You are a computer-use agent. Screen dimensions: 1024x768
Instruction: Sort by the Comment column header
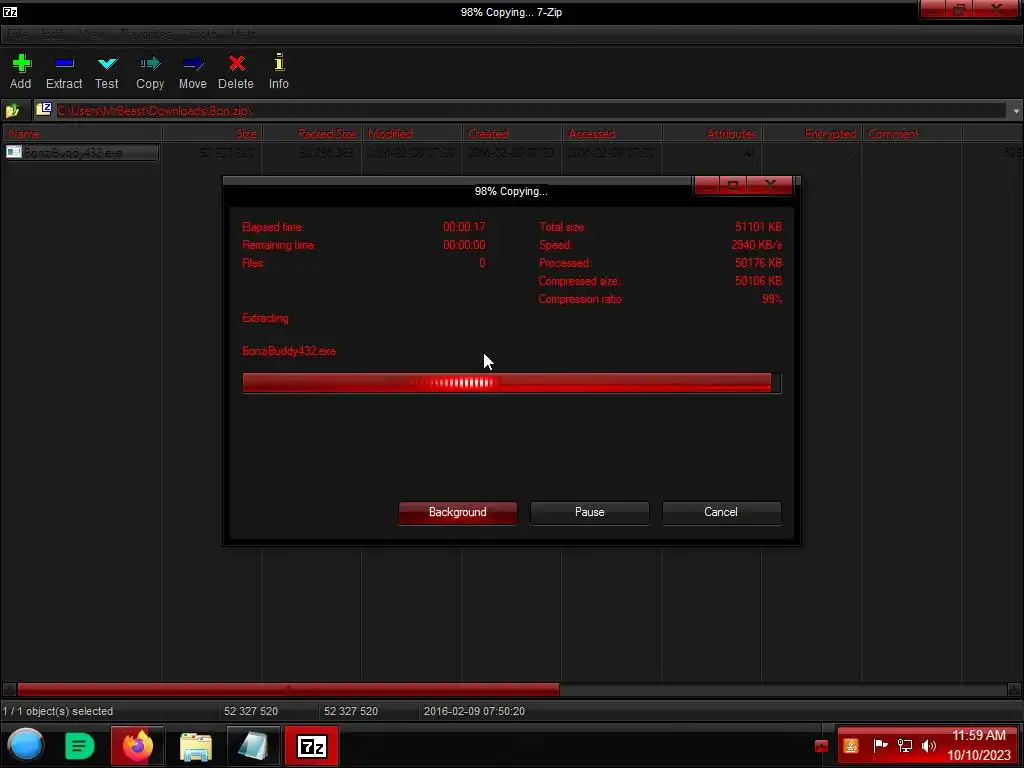[912, 134]
